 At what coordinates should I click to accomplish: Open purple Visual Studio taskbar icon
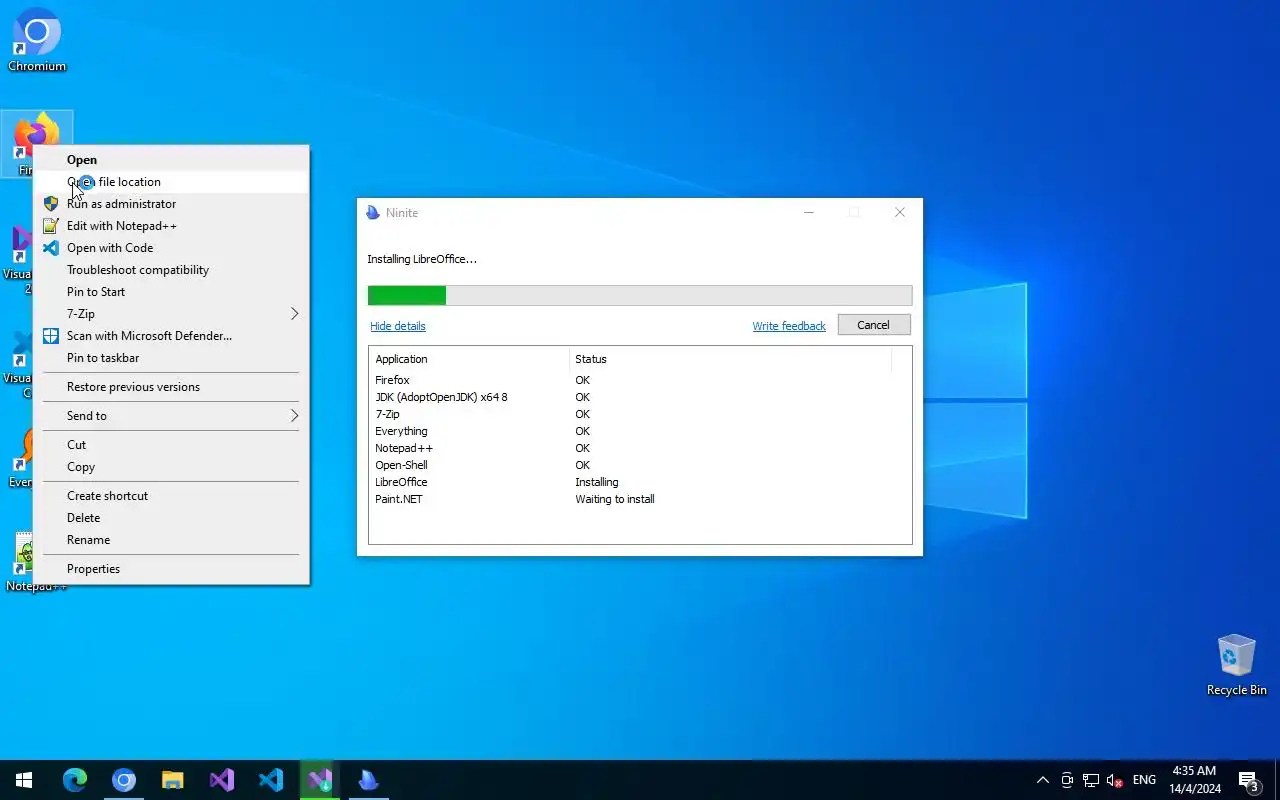222,780
